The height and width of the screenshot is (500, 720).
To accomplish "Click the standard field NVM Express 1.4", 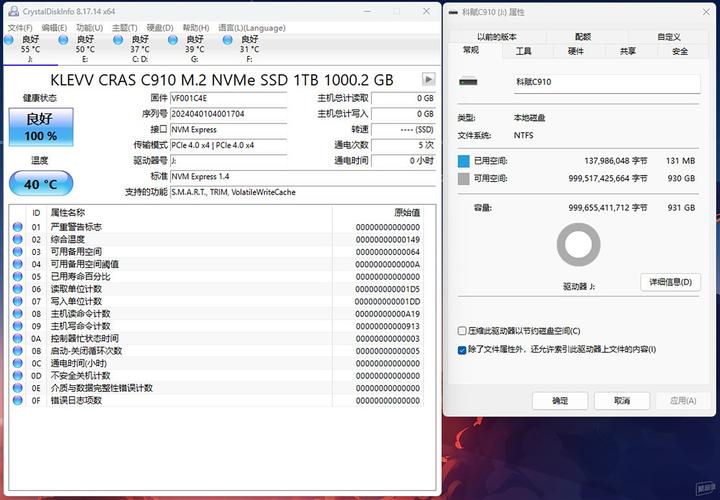I will (x=303, y=176).
